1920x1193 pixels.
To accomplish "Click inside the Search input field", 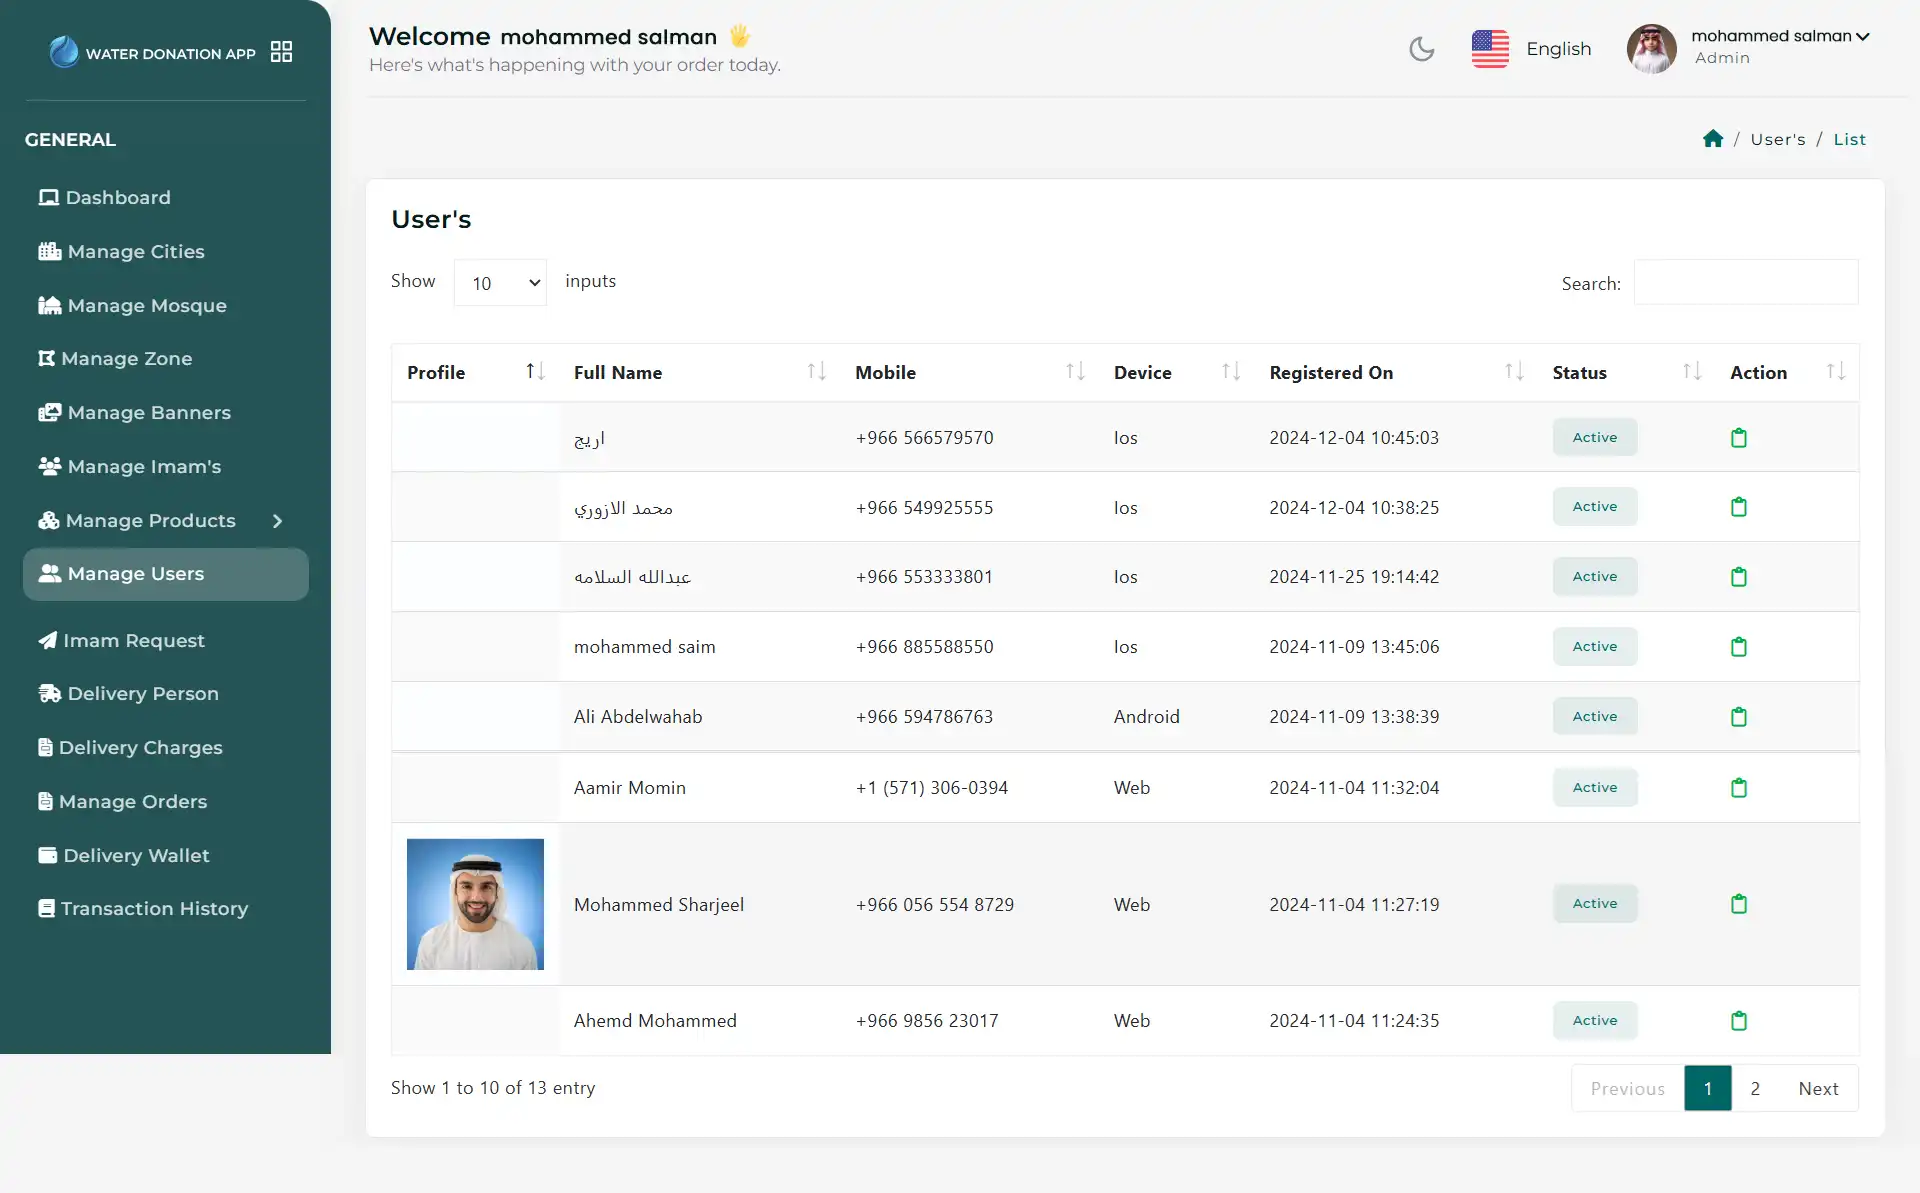I will coord(1745,282).
